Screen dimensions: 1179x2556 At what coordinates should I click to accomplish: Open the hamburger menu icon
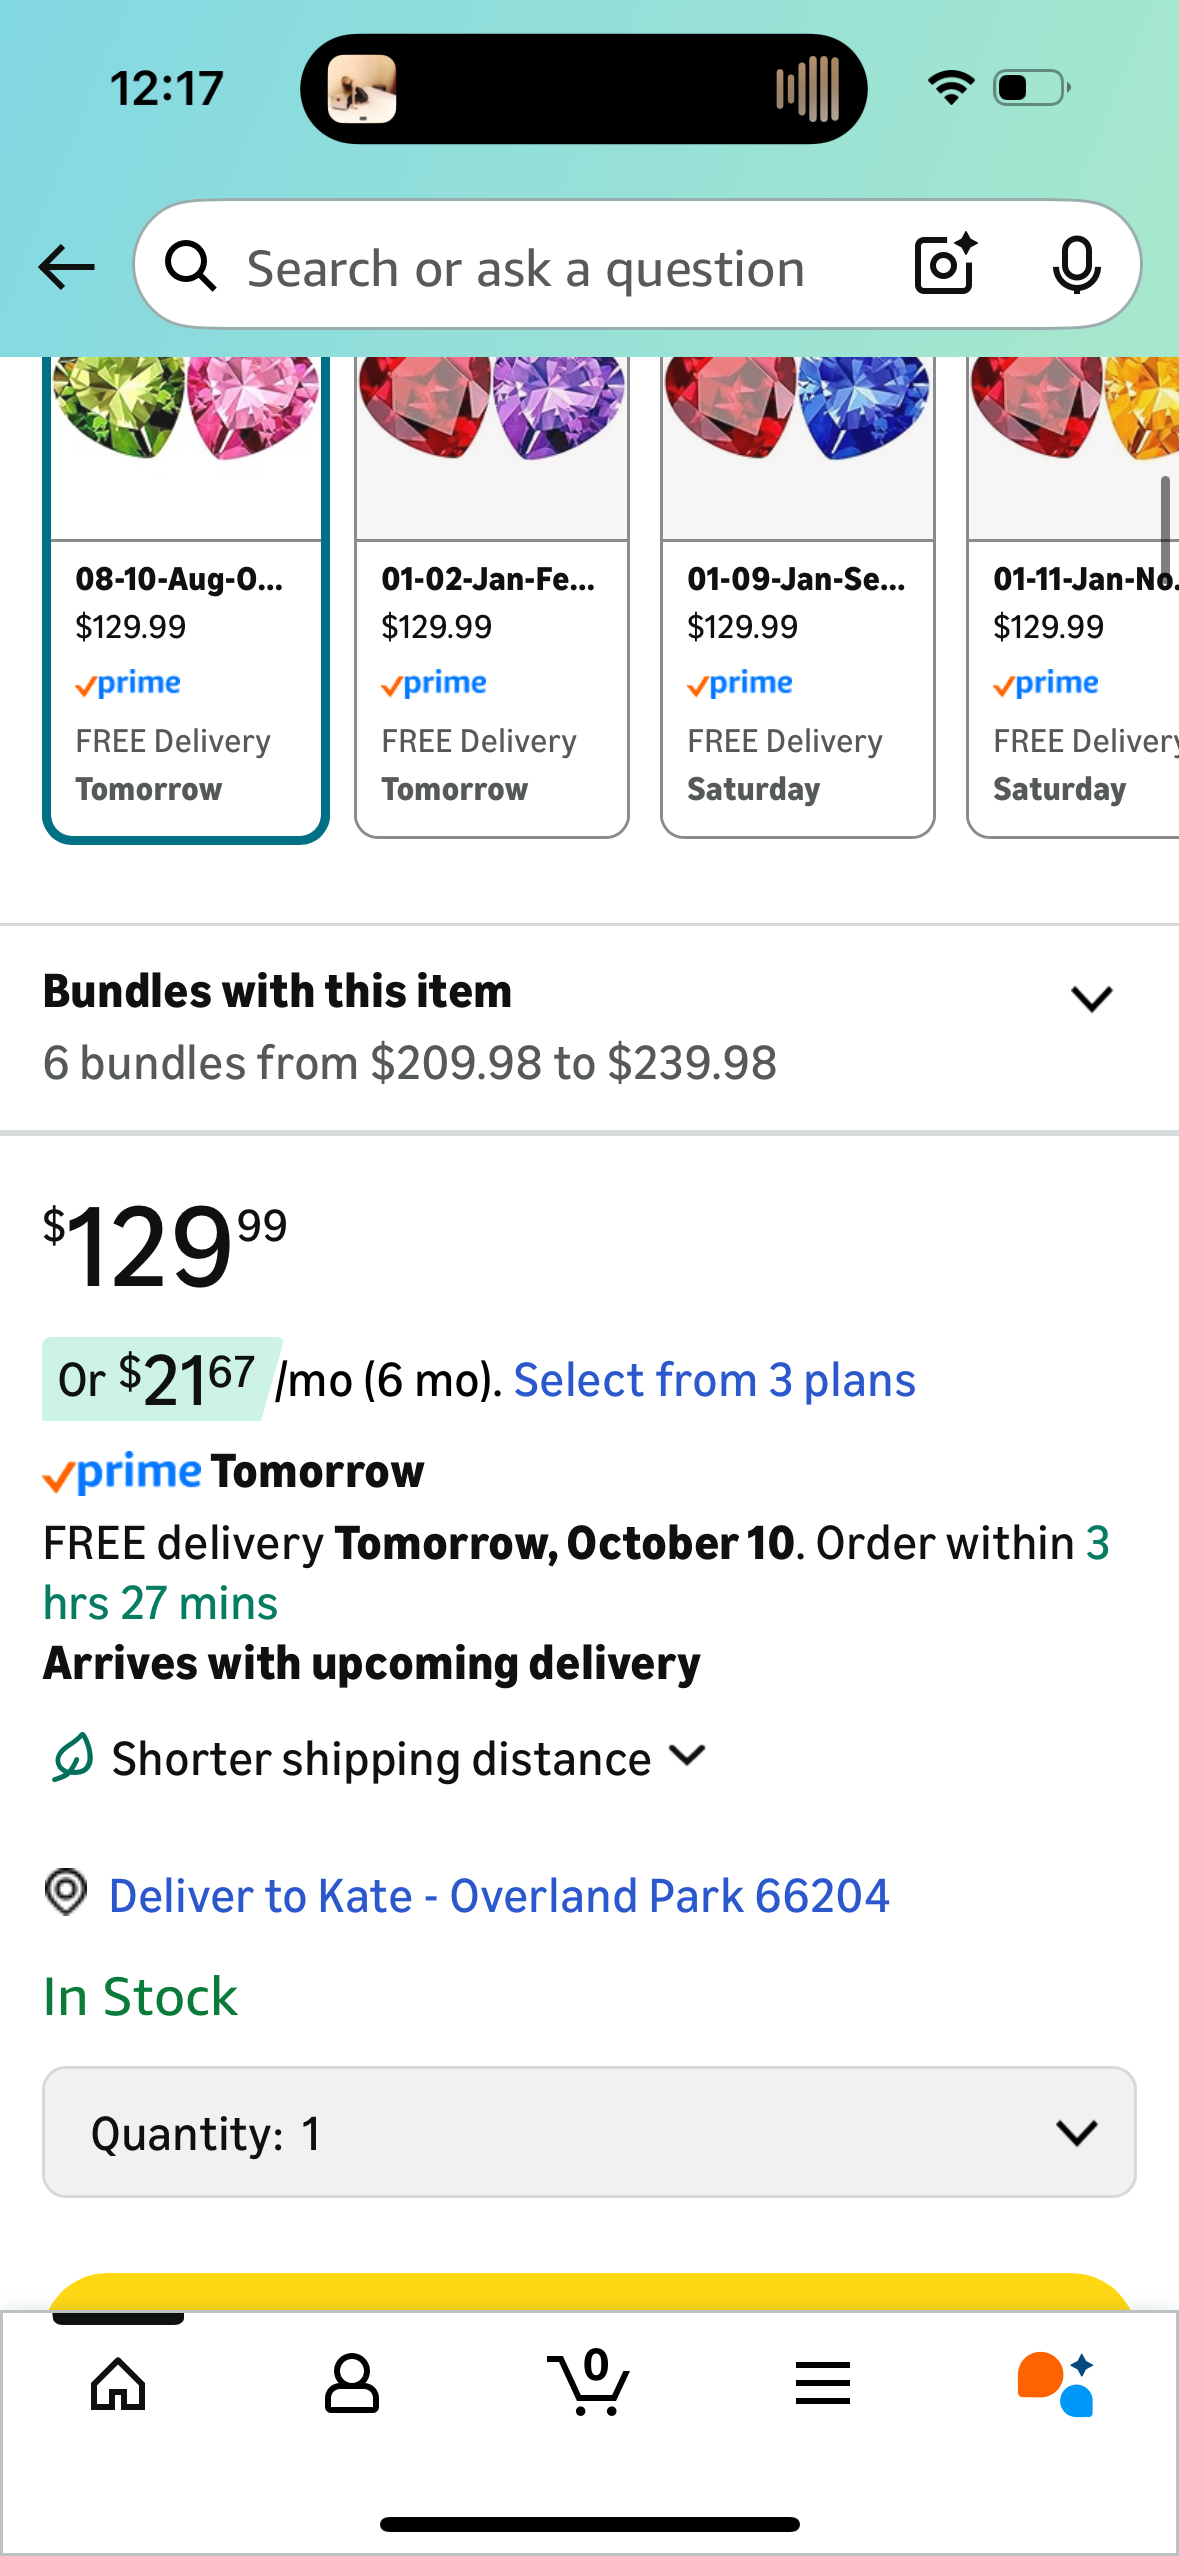point(823,2384)
